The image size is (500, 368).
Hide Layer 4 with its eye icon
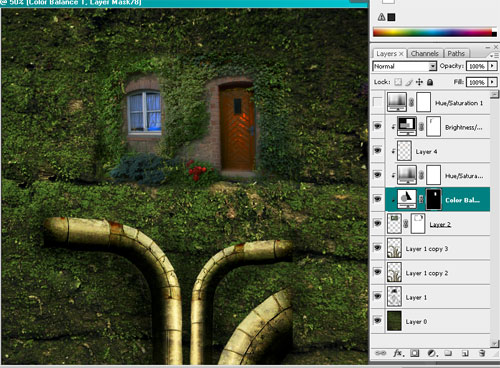[377, 151]
